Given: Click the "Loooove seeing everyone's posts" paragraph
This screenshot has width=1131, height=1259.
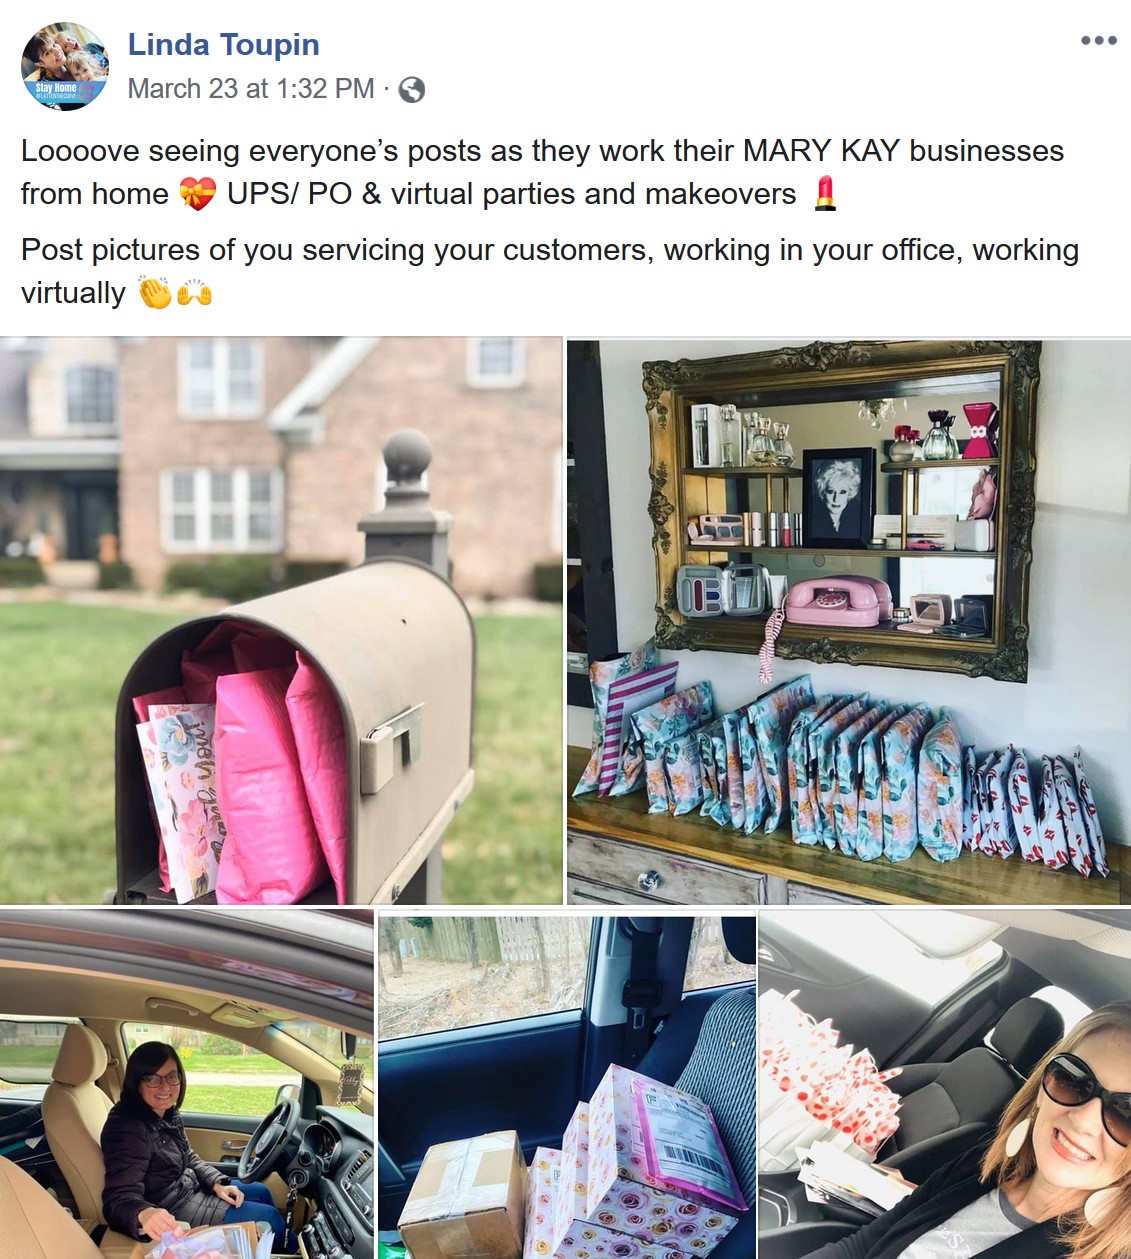Looking at the screenshot, I should click(542, 172).
